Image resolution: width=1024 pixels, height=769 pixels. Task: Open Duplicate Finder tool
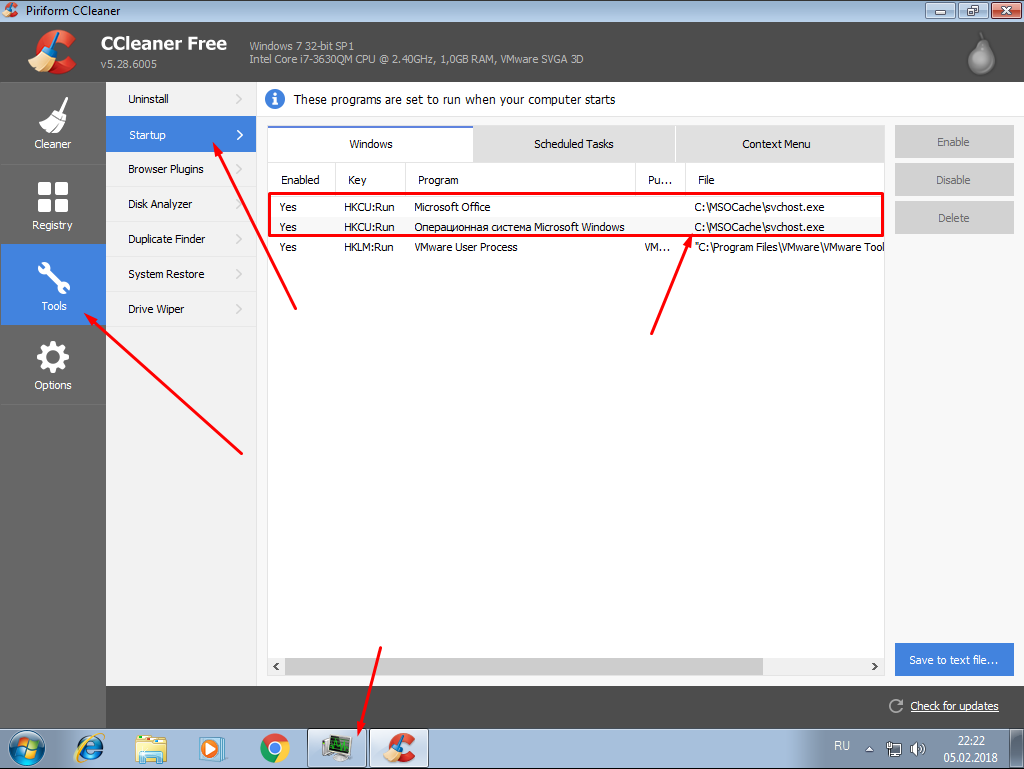tap(181, 239)
